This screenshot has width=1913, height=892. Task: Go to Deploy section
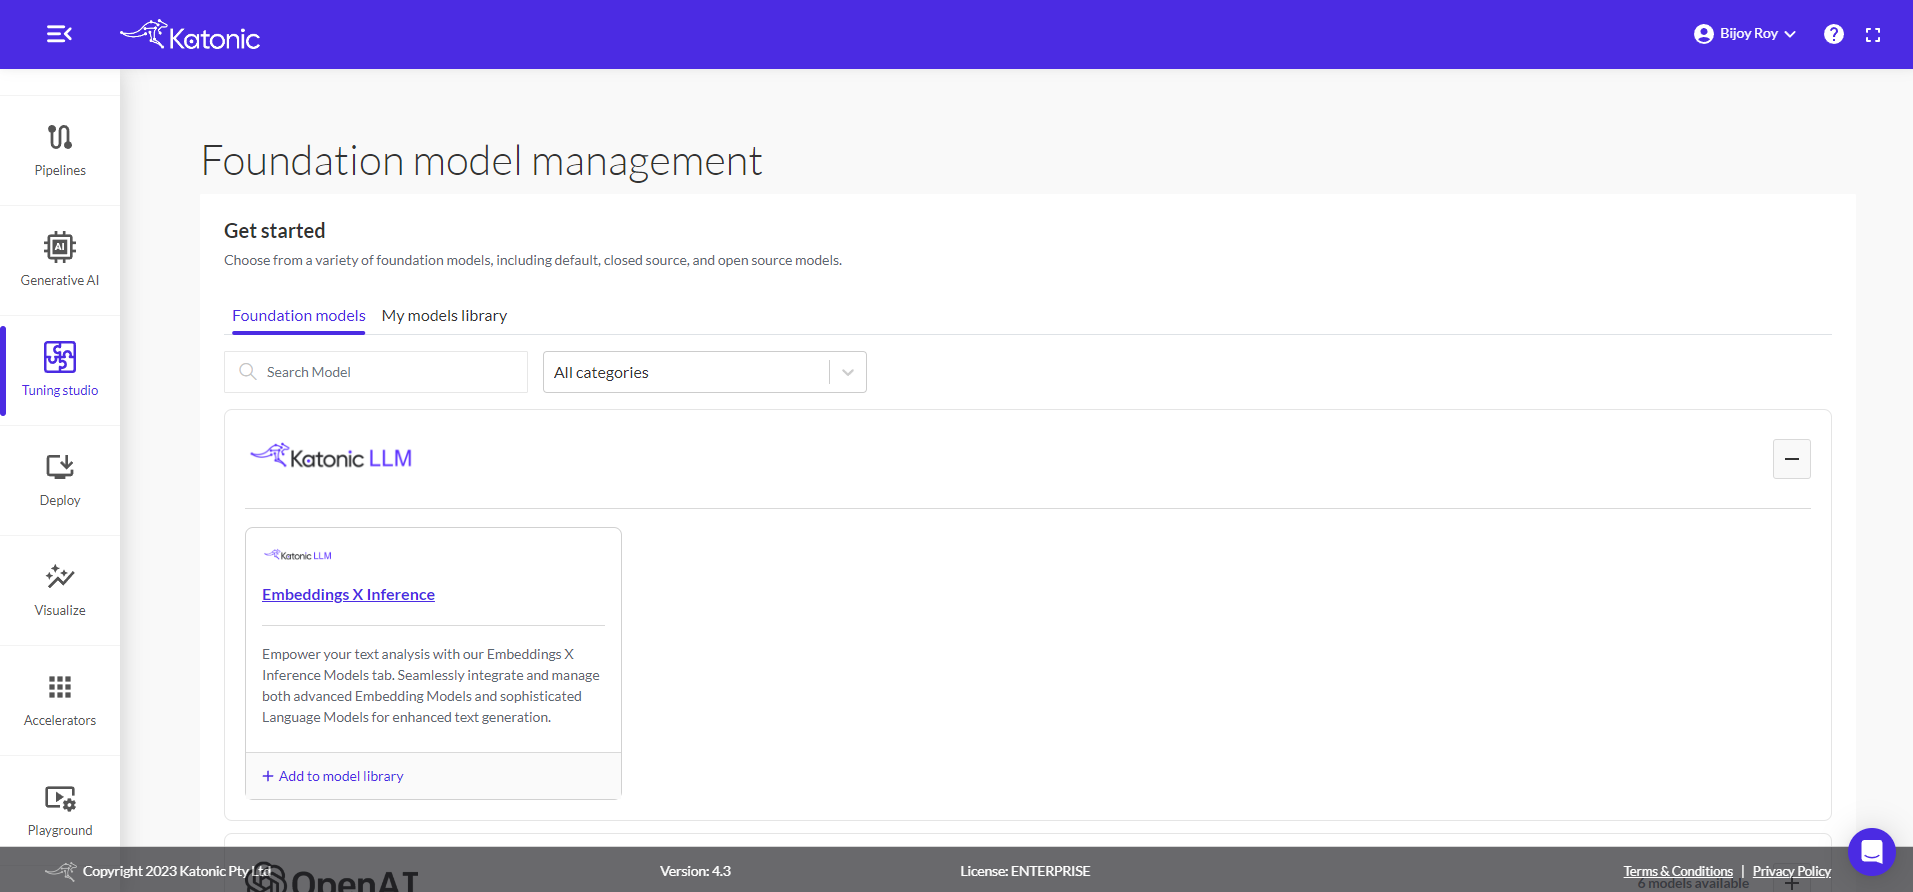coord(60,481)
